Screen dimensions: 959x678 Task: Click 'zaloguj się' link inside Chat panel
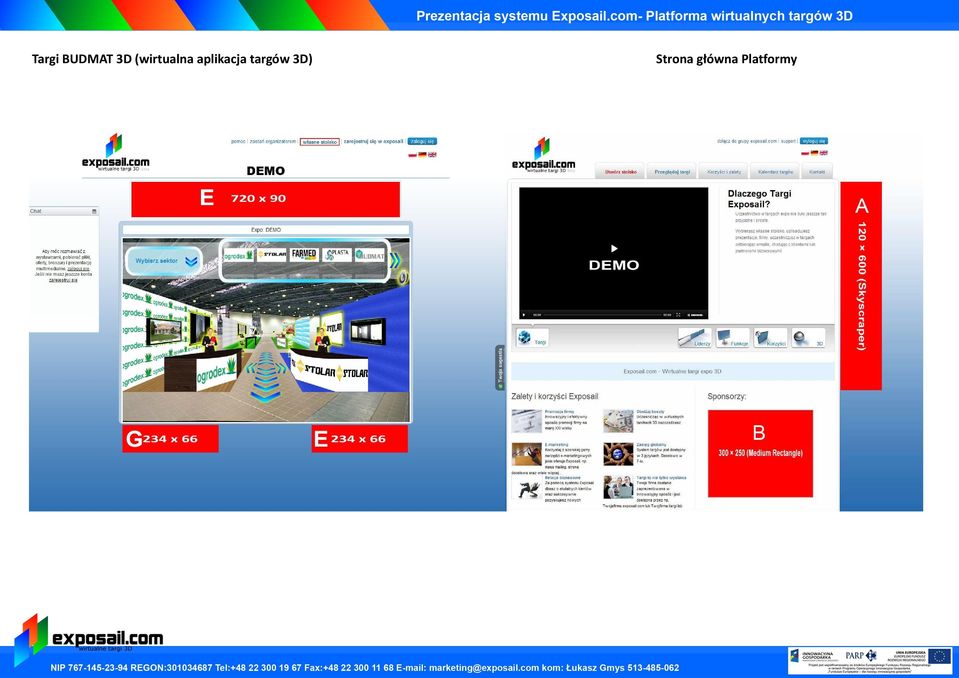pyautogui.click(x=78, y=268)
